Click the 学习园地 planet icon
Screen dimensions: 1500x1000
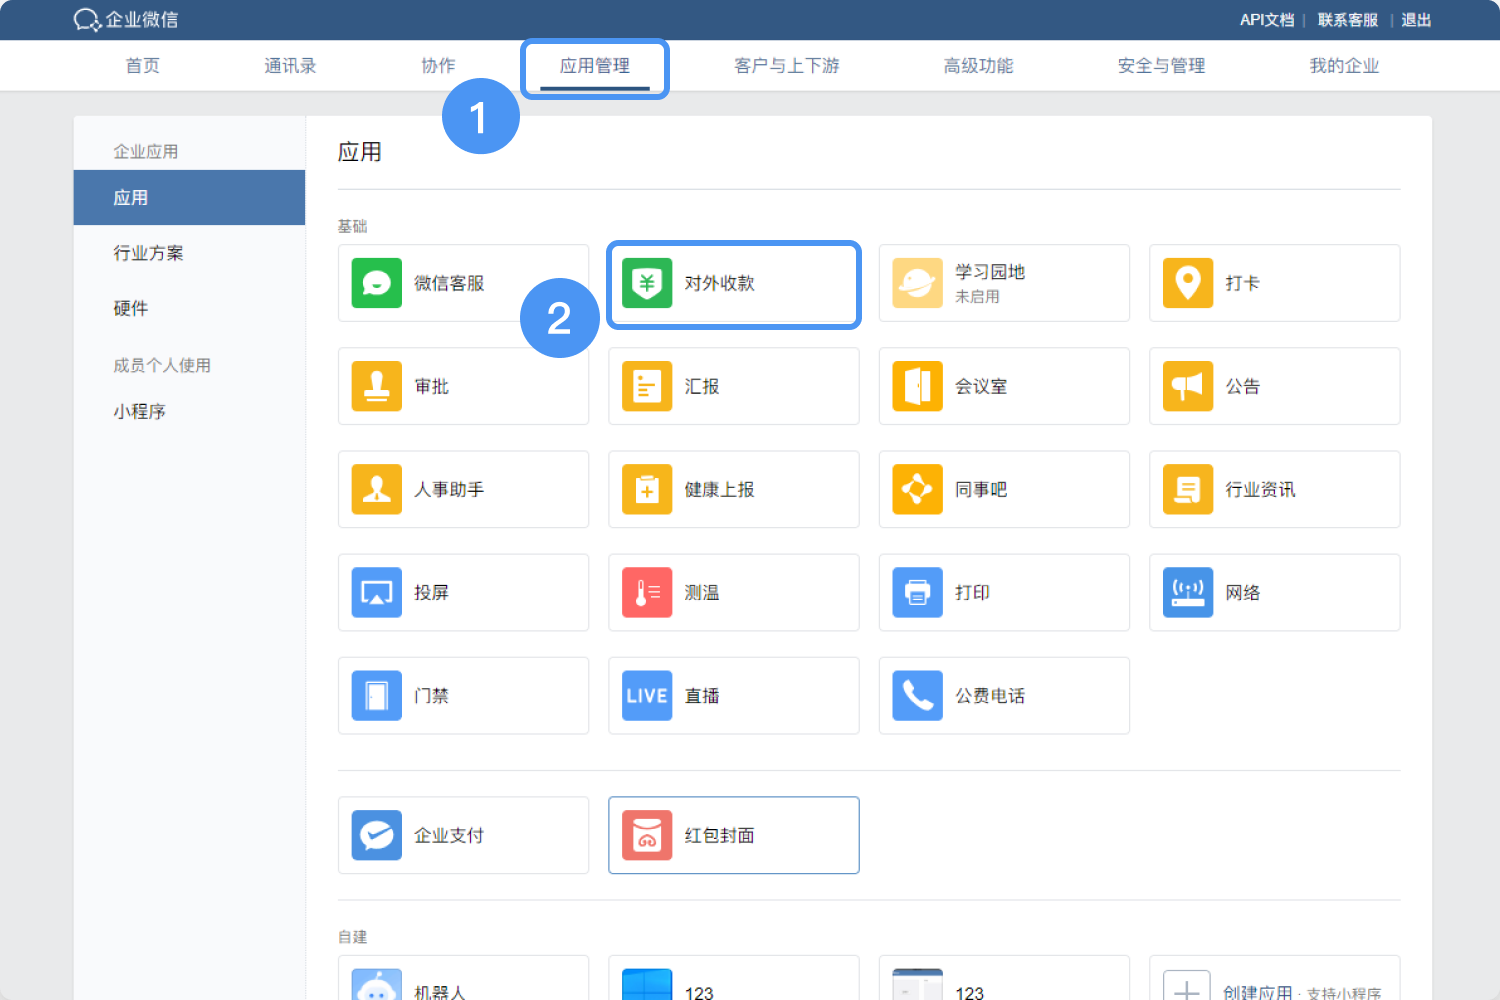click(x=918, y=283)
